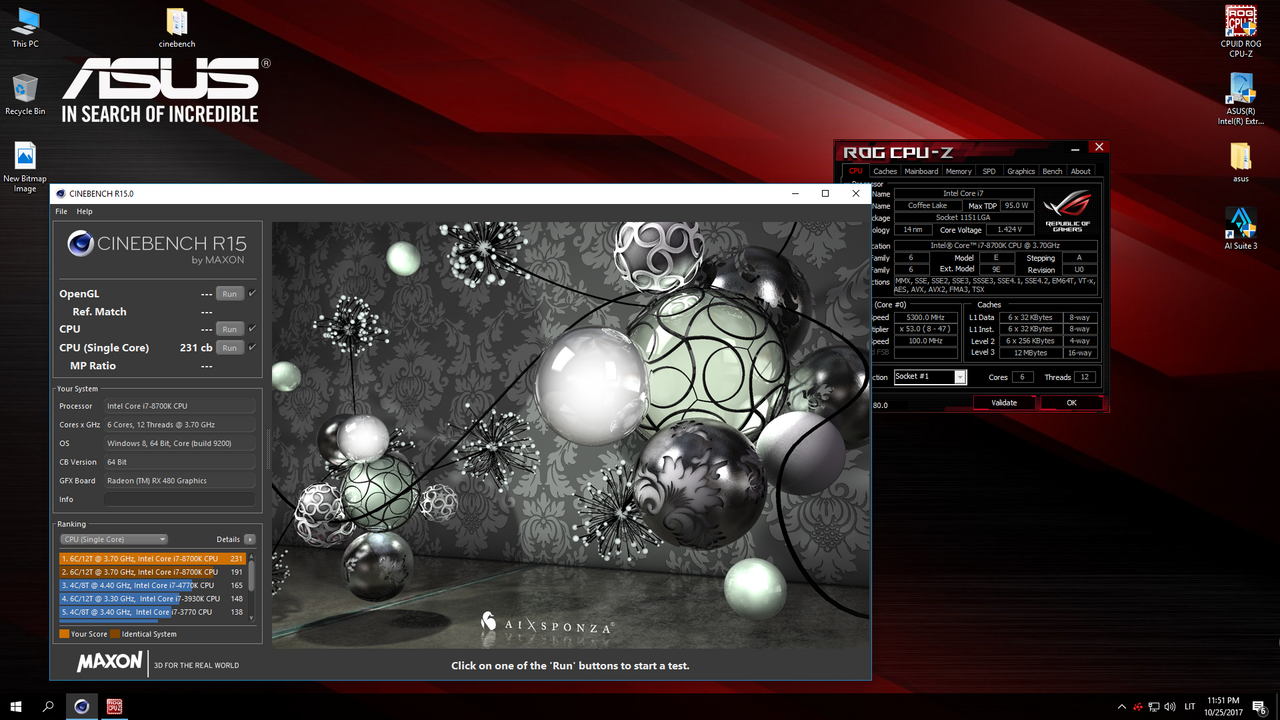Toggle the CPU (Single Core) test checkbox

coord(252,347)
